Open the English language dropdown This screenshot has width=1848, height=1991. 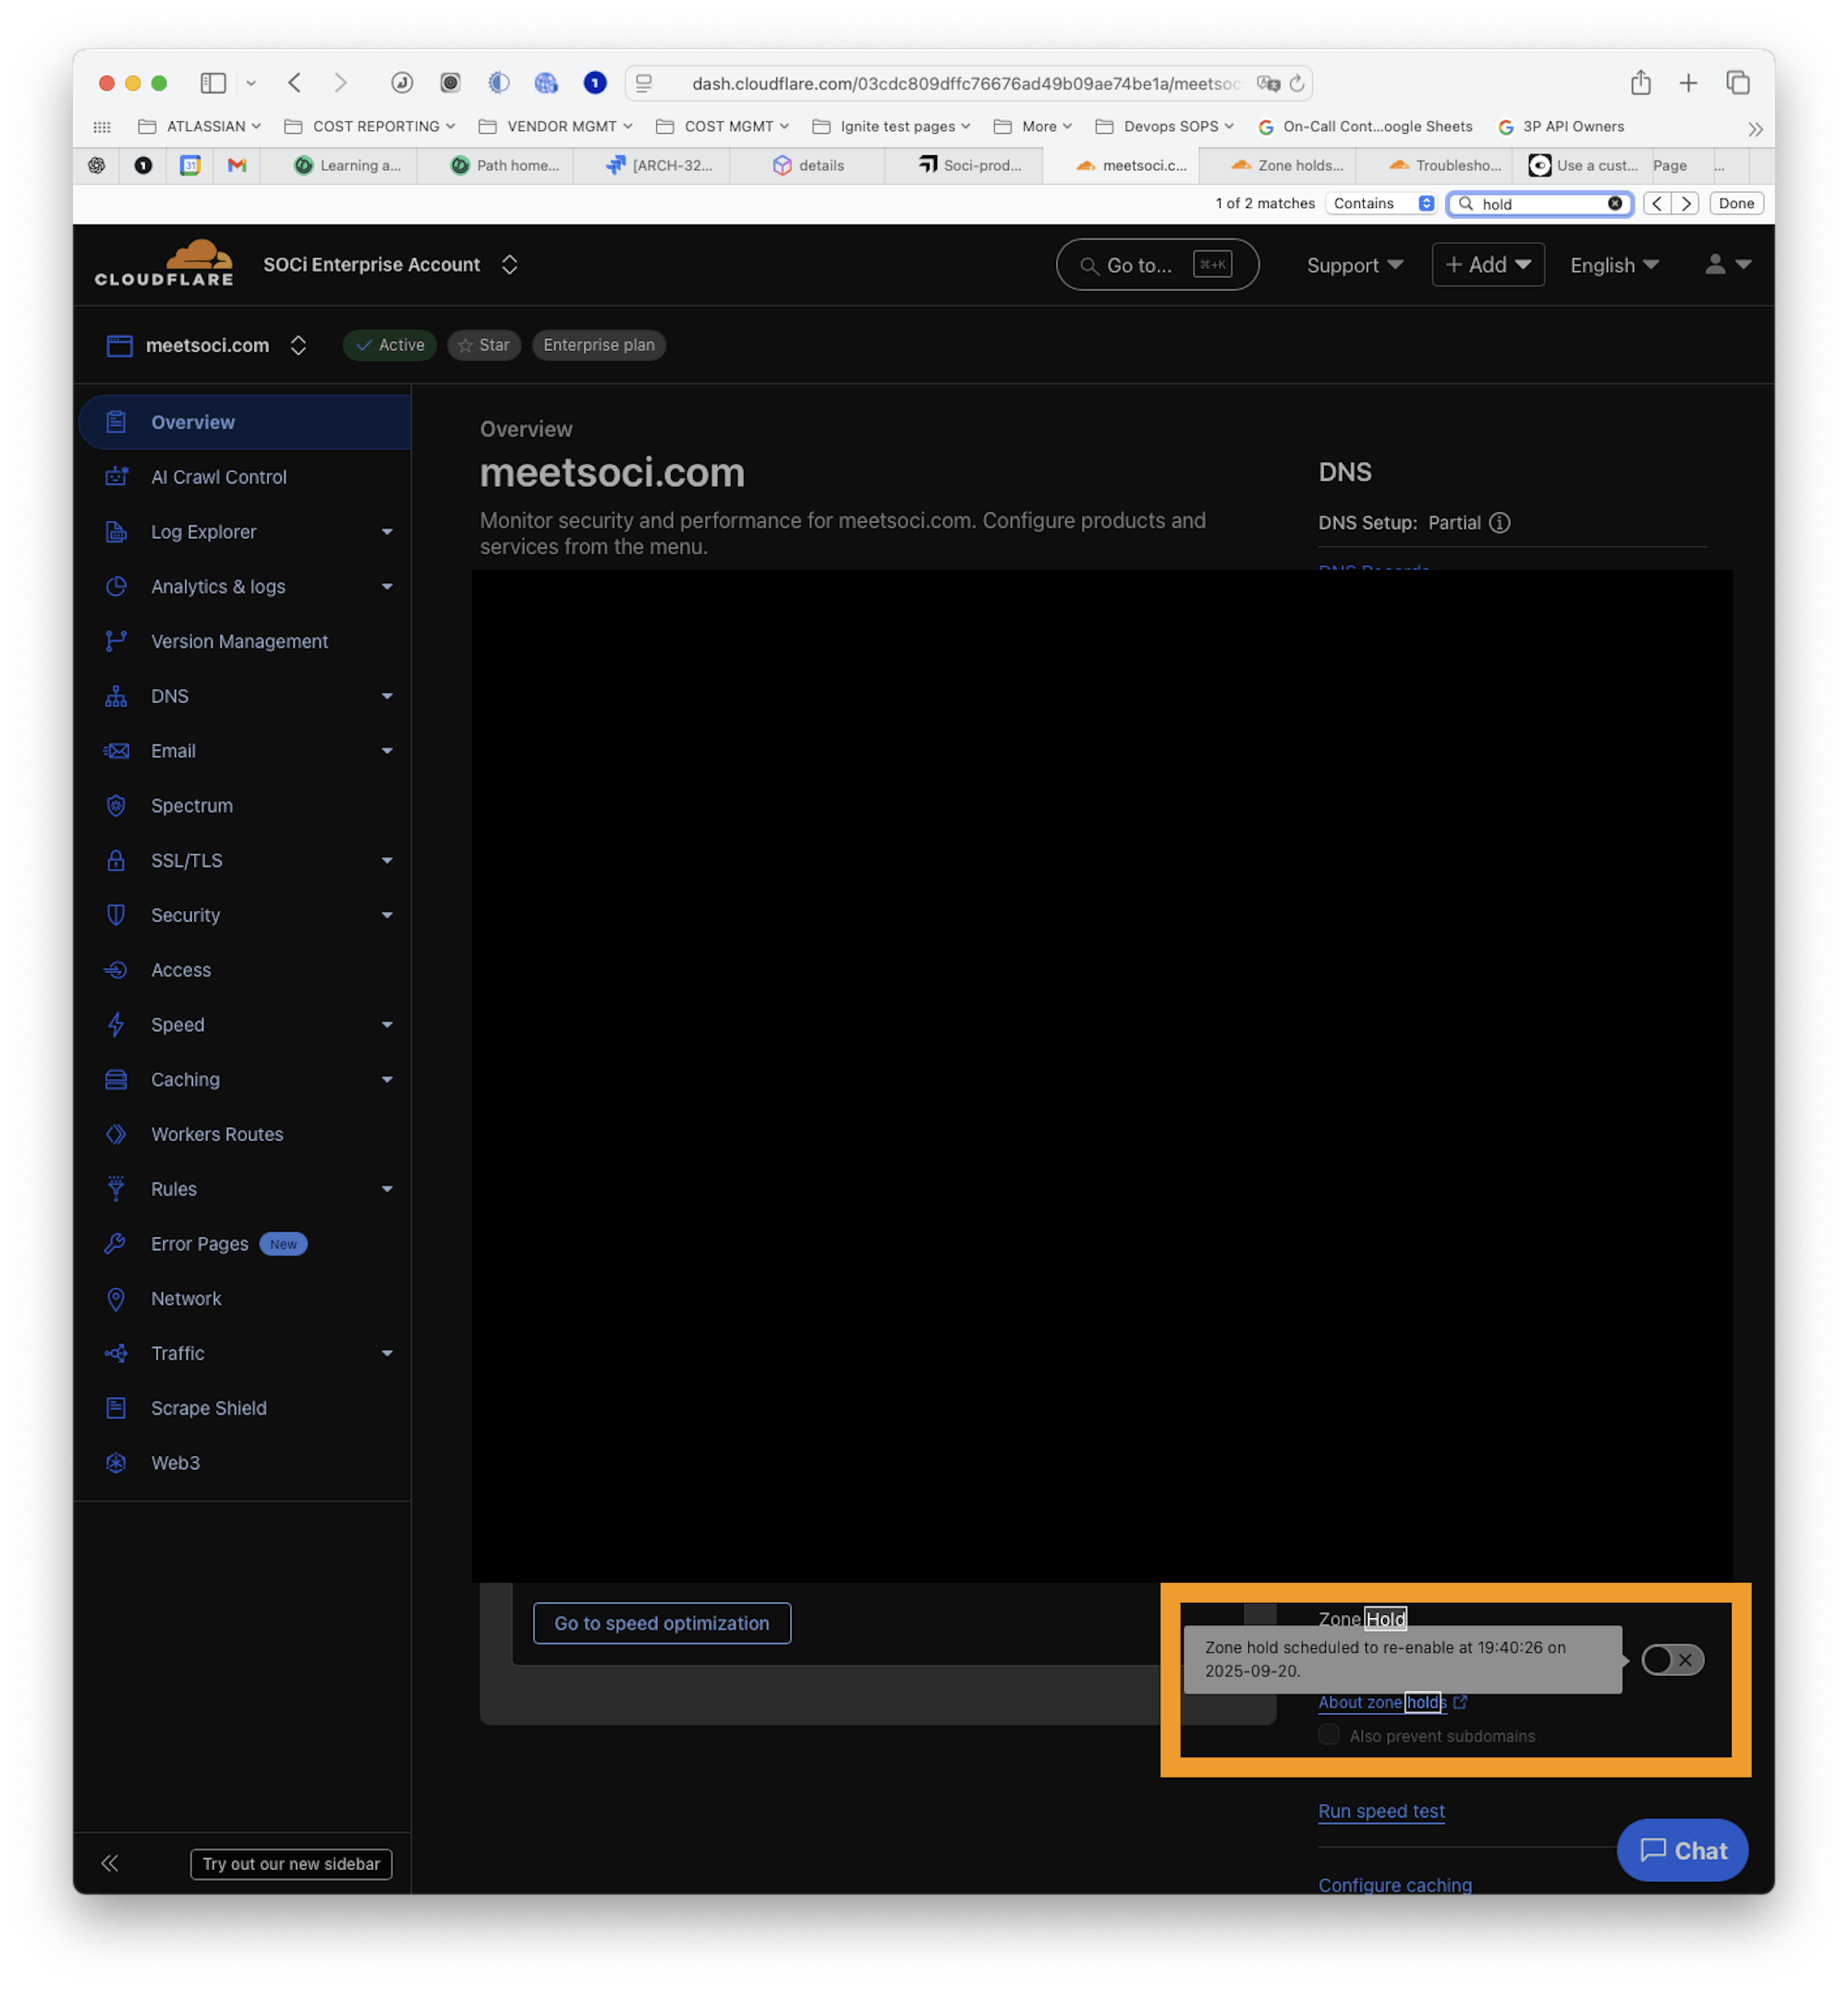pyautogui.click(x=1613, y=265)
